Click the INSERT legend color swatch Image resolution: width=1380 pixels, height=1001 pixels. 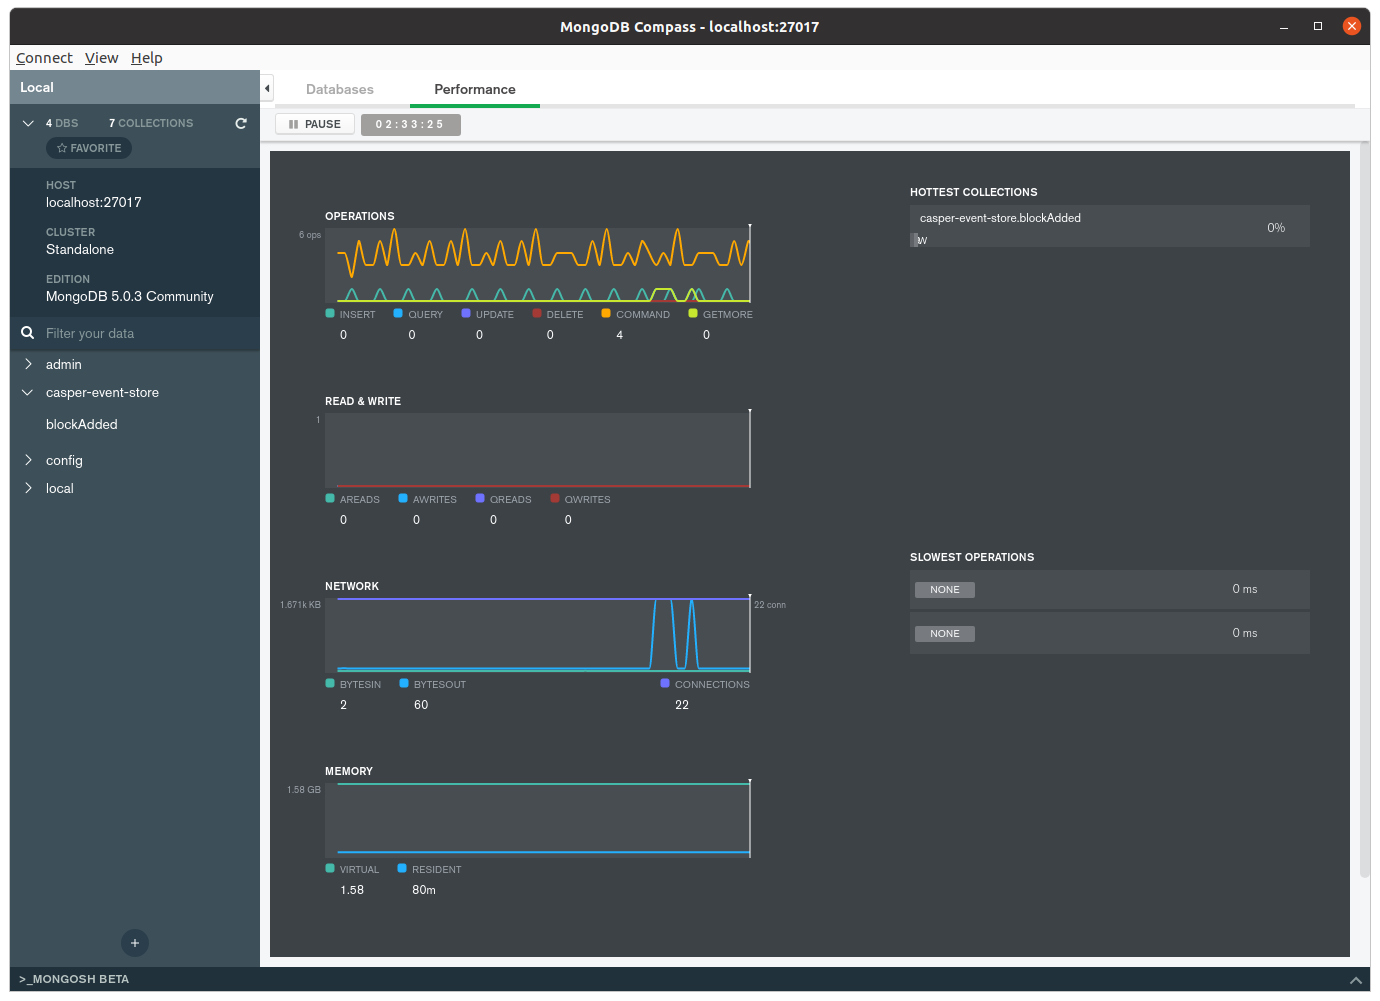(330, 313)
